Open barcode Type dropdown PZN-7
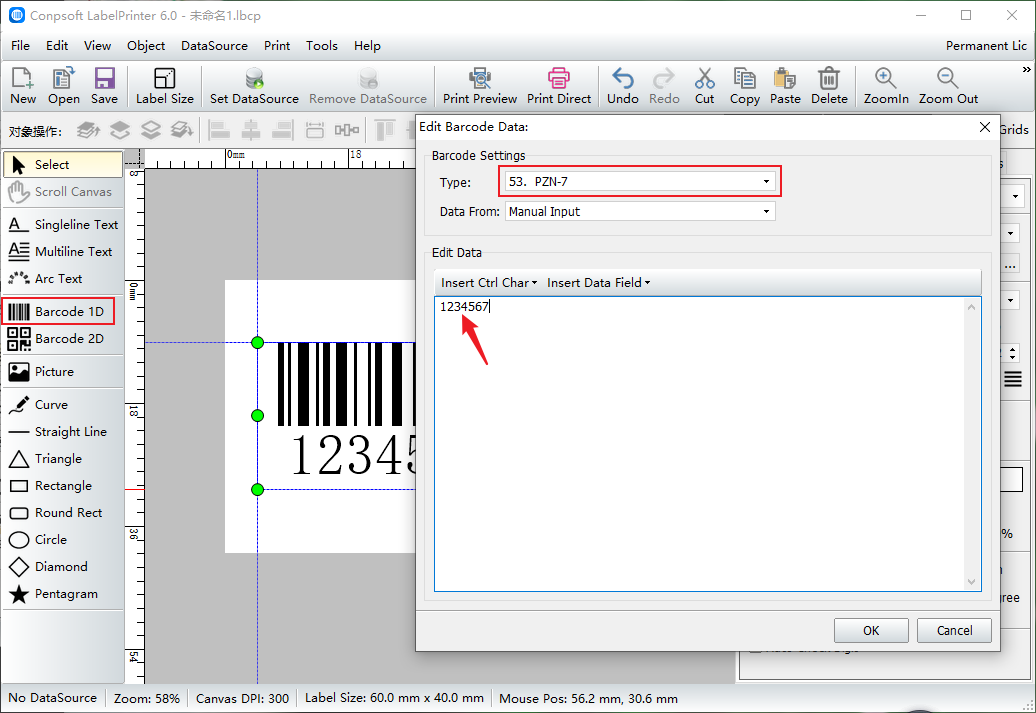 point(640,181)
